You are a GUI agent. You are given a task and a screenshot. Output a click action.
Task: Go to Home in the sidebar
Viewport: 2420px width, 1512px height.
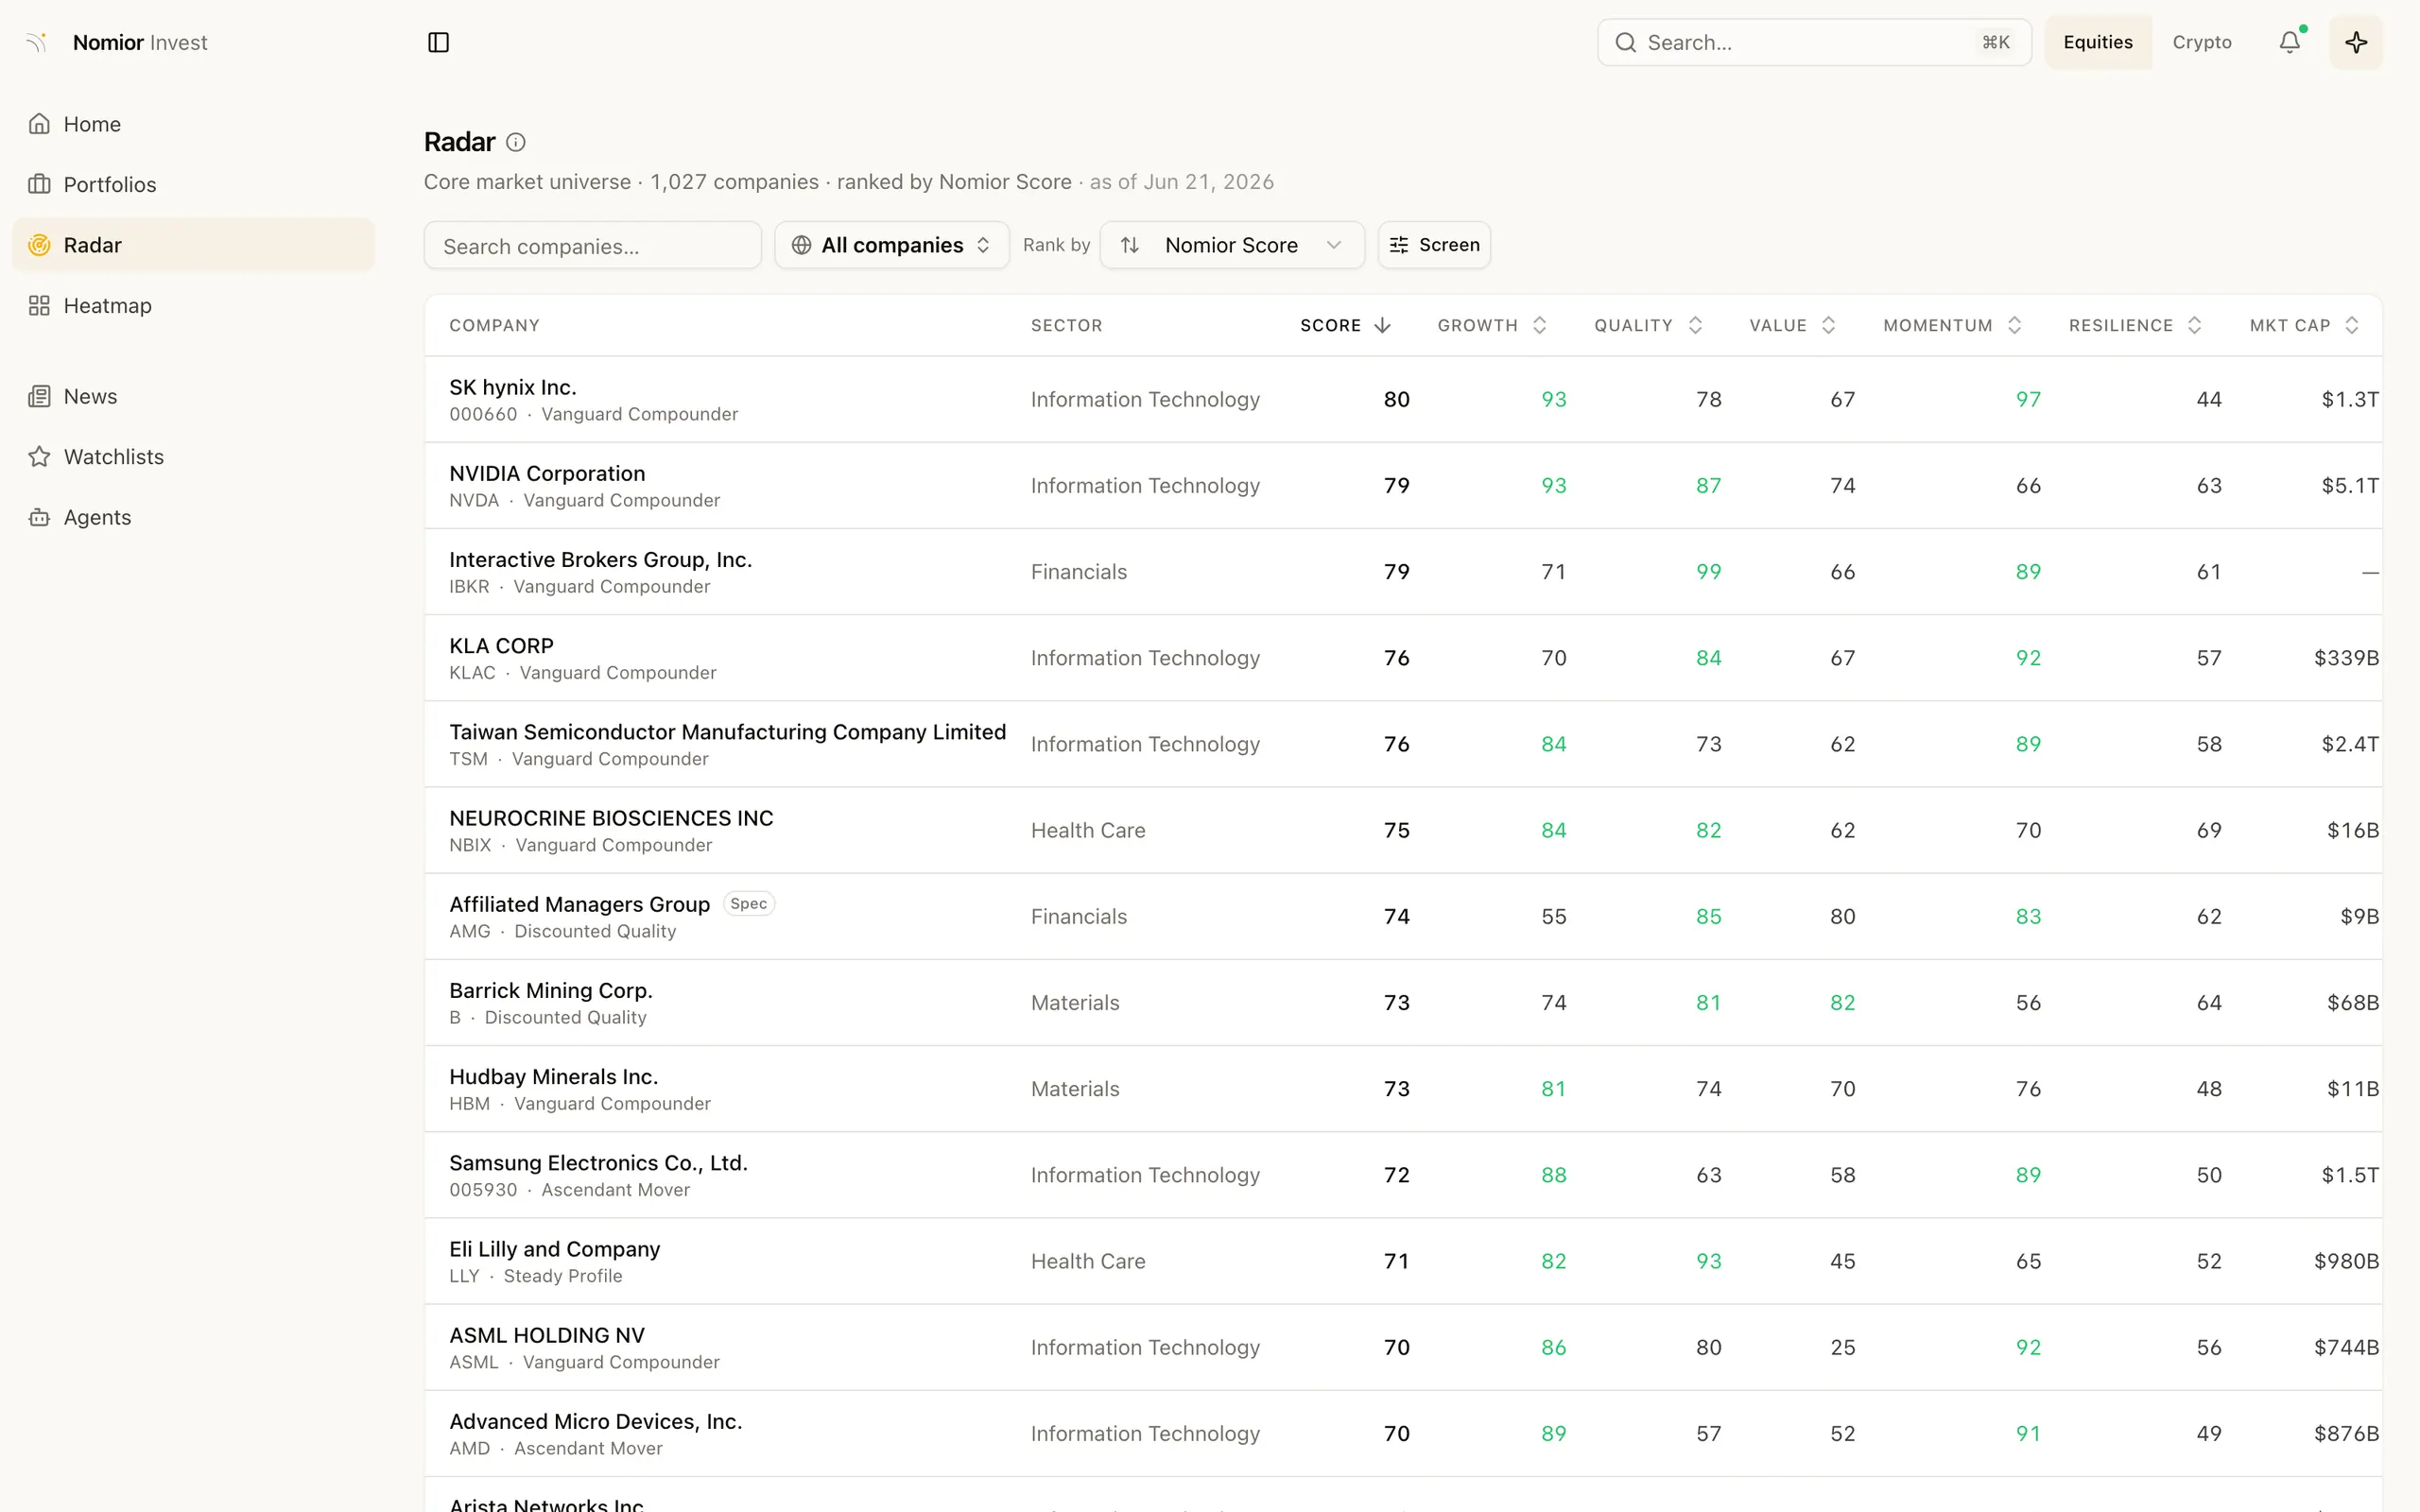click(x=193, y=124)
